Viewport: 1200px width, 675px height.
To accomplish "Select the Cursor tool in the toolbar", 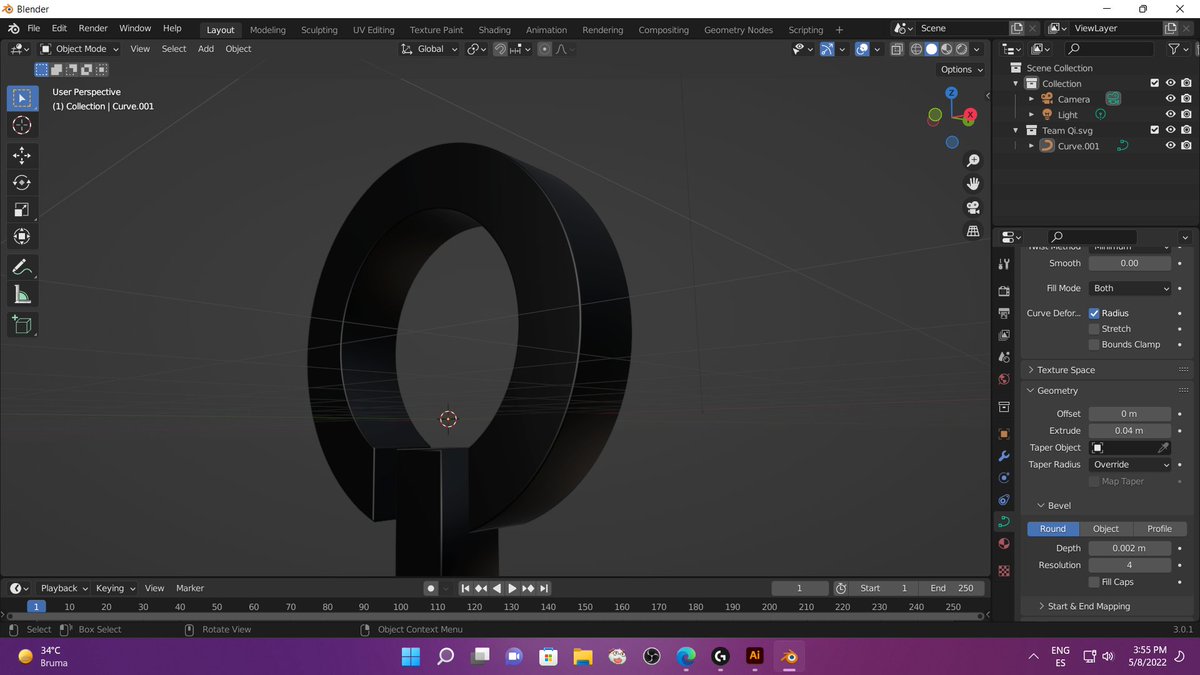I will click(x=22, y=125).
